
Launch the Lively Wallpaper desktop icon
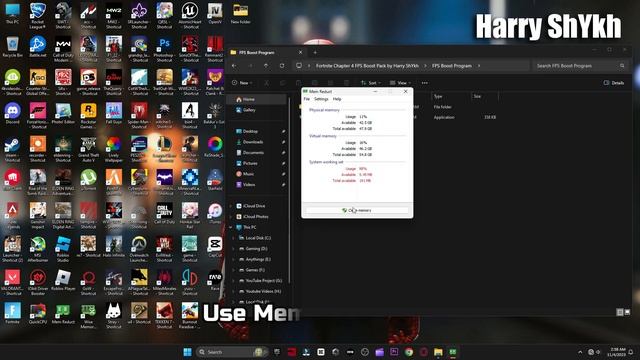point(113,149)
